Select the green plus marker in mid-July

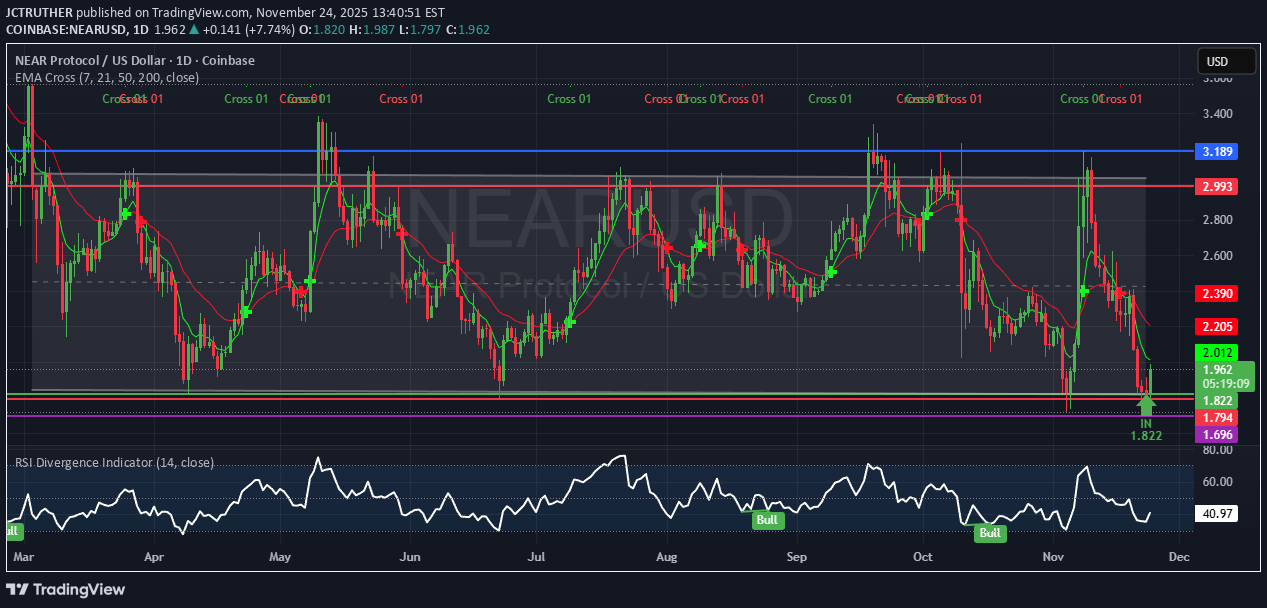(569, 321)
